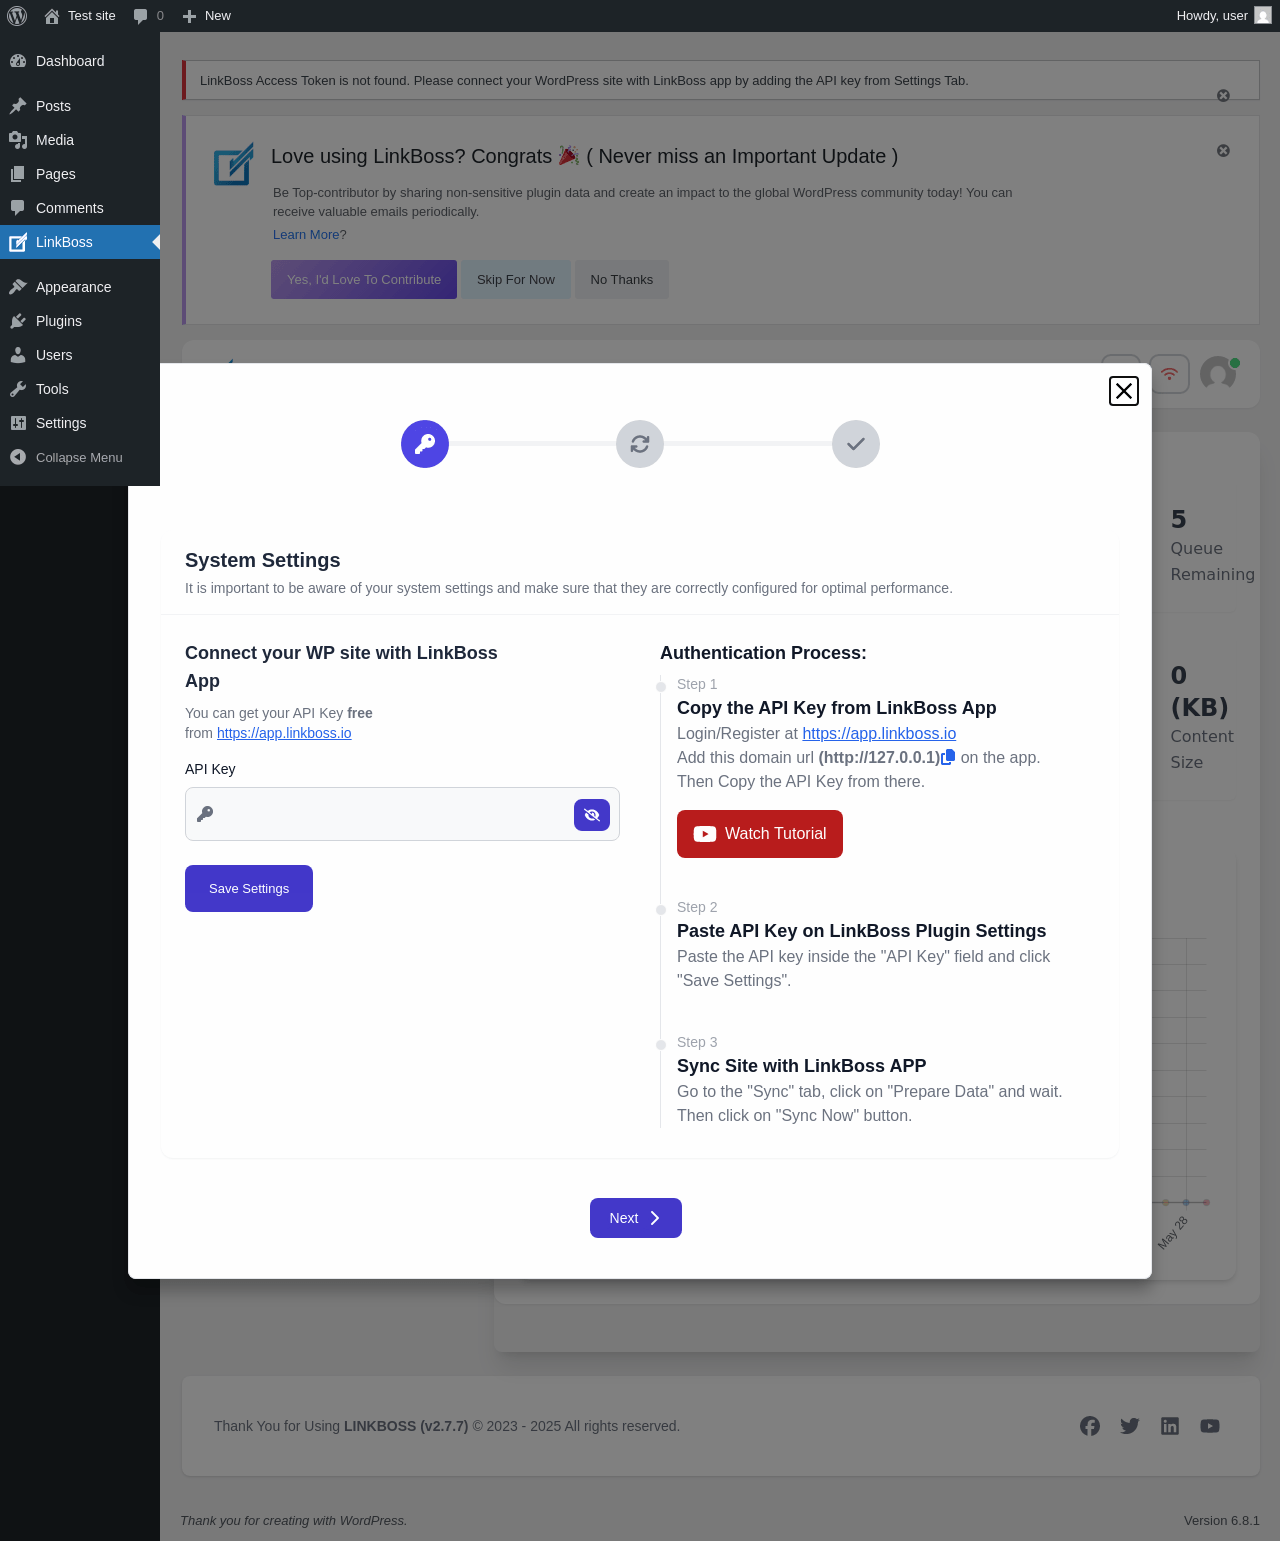Click No Thanks button
The height and width of the screenshot is (1541, 1280).
tap(622, 280)
